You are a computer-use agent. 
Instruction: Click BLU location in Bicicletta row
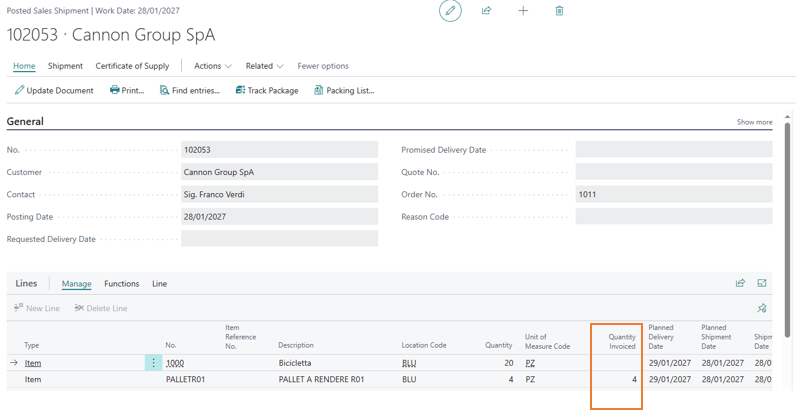[x=409, y=363]
